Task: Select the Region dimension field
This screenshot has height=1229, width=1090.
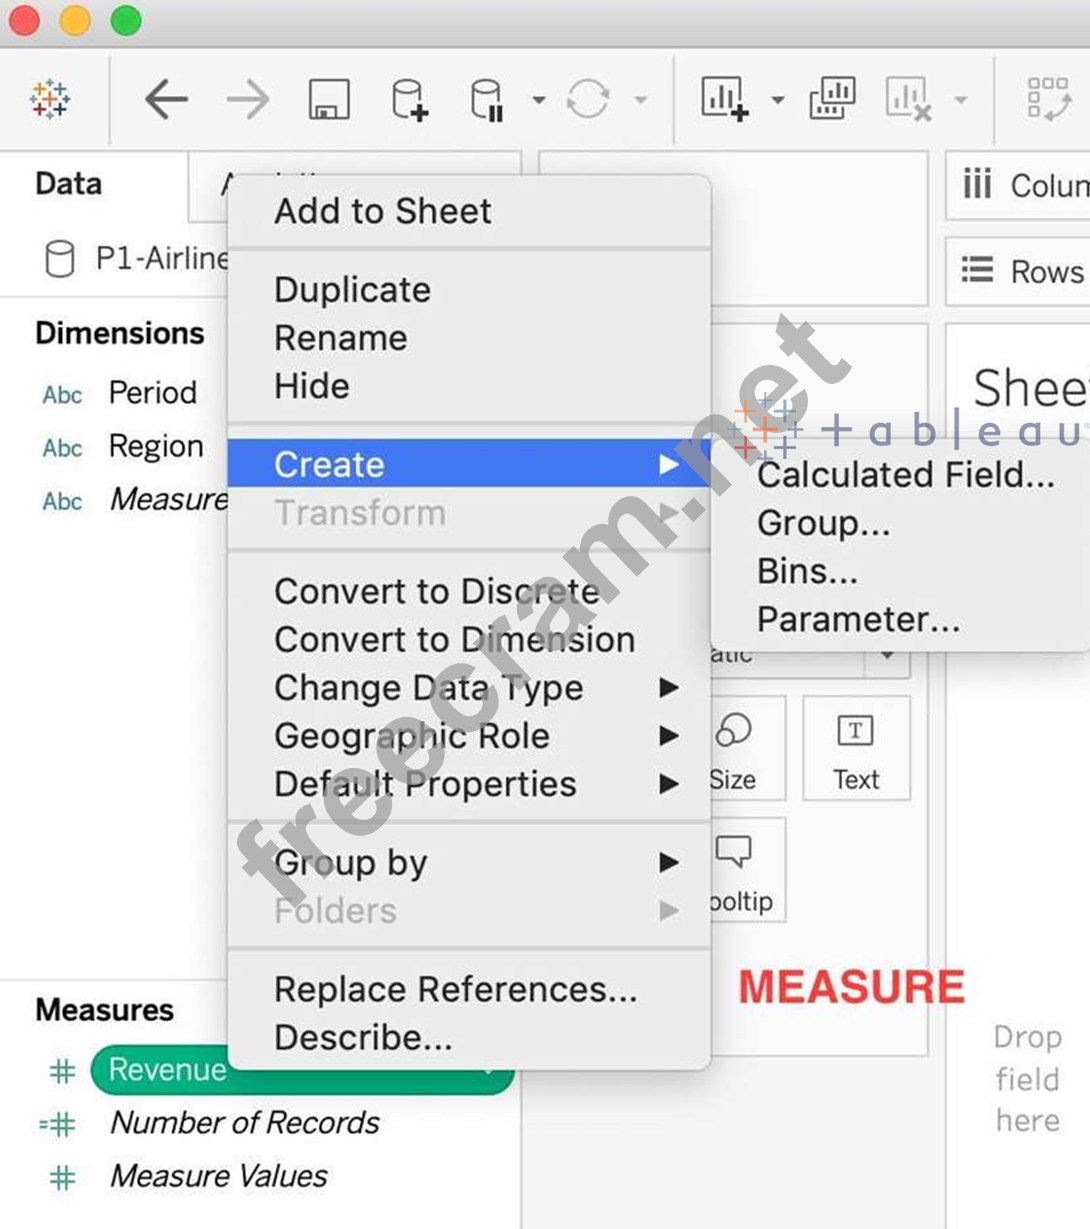Action: 155,446
